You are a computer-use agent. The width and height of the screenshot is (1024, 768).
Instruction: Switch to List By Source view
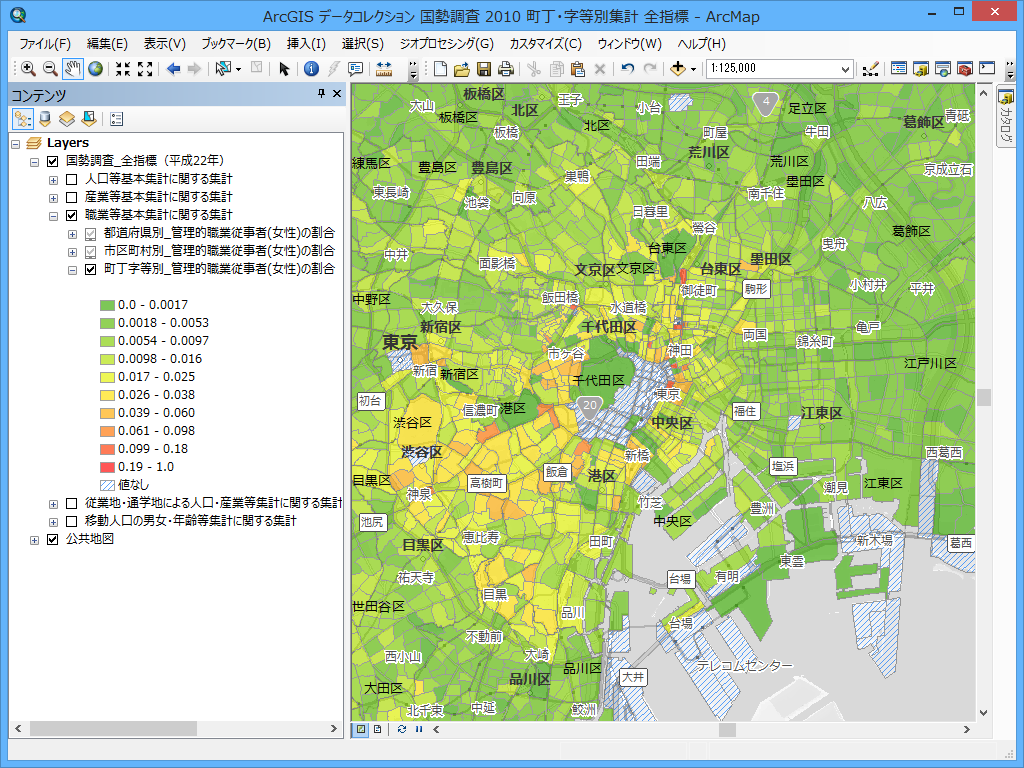pos(45,119)
